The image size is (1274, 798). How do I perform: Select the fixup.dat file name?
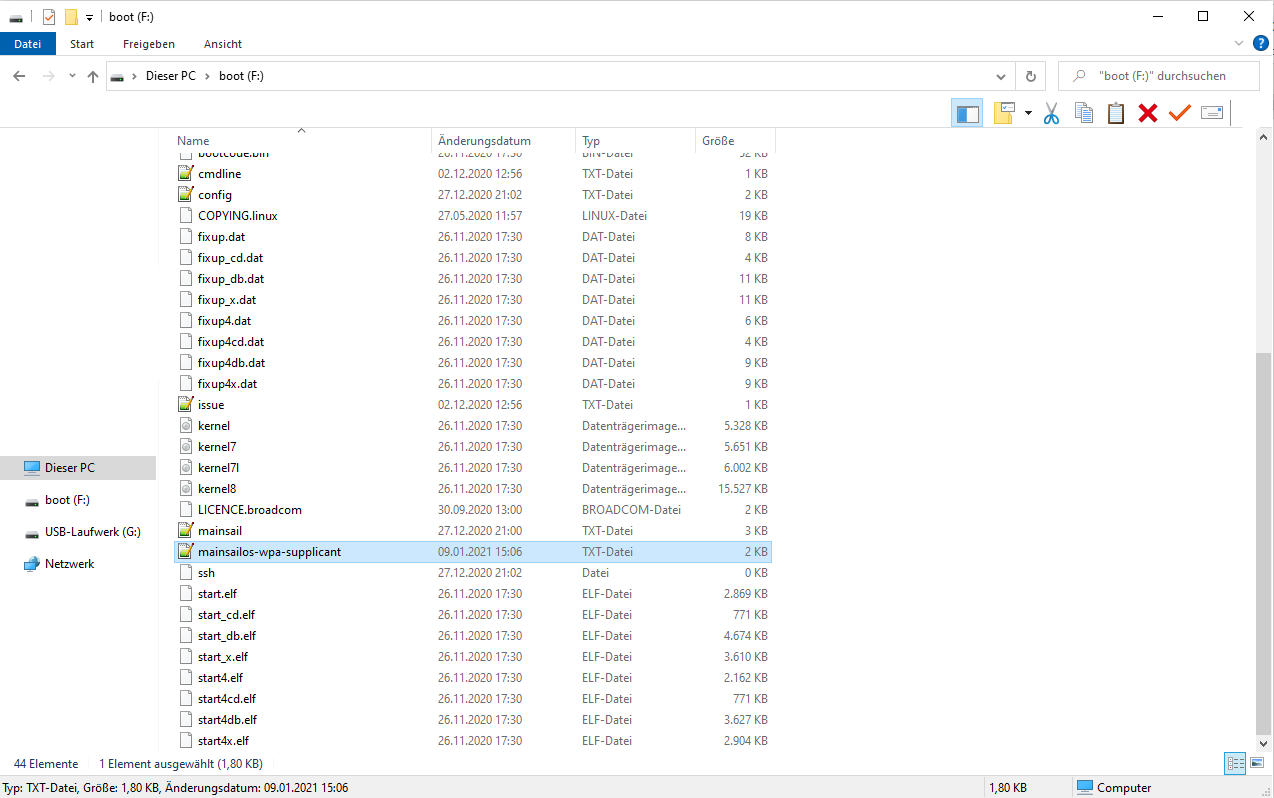[x=221, y=237]
